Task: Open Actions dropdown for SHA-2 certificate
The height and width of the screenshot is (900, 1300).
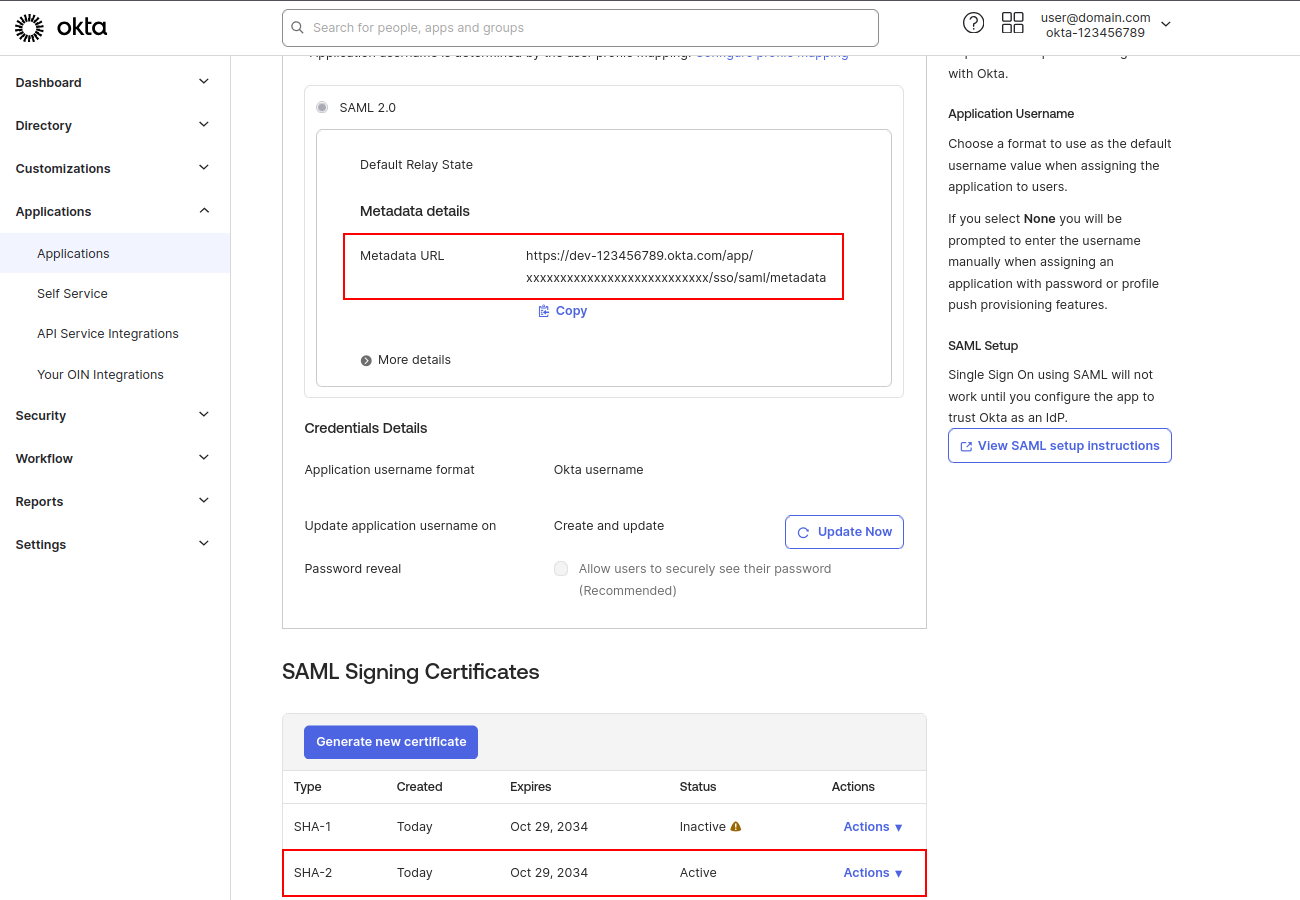Action: pos(873,873)
